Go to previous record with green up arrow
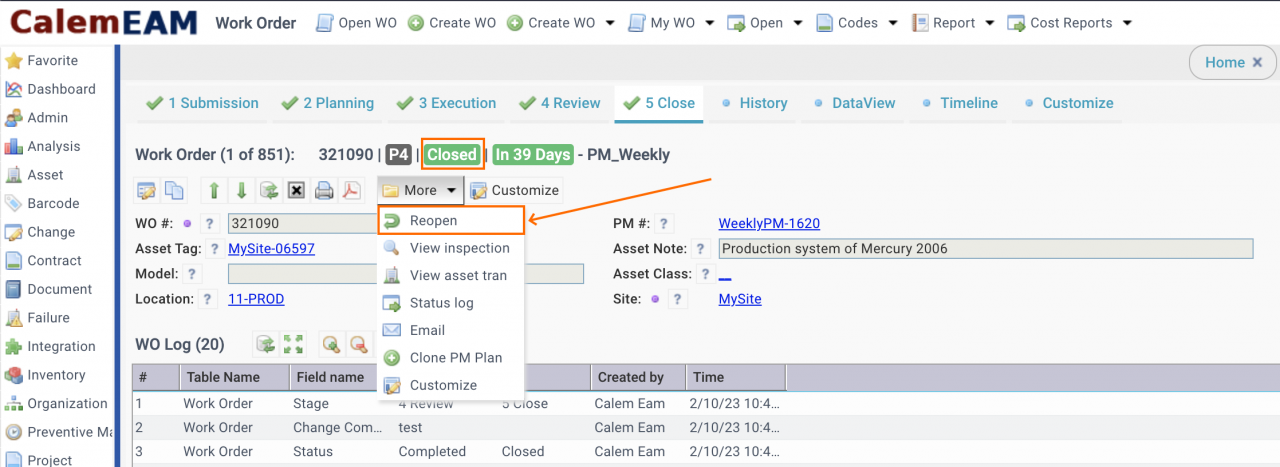The height and width of the screenshot is (467, 1280). 214,190
